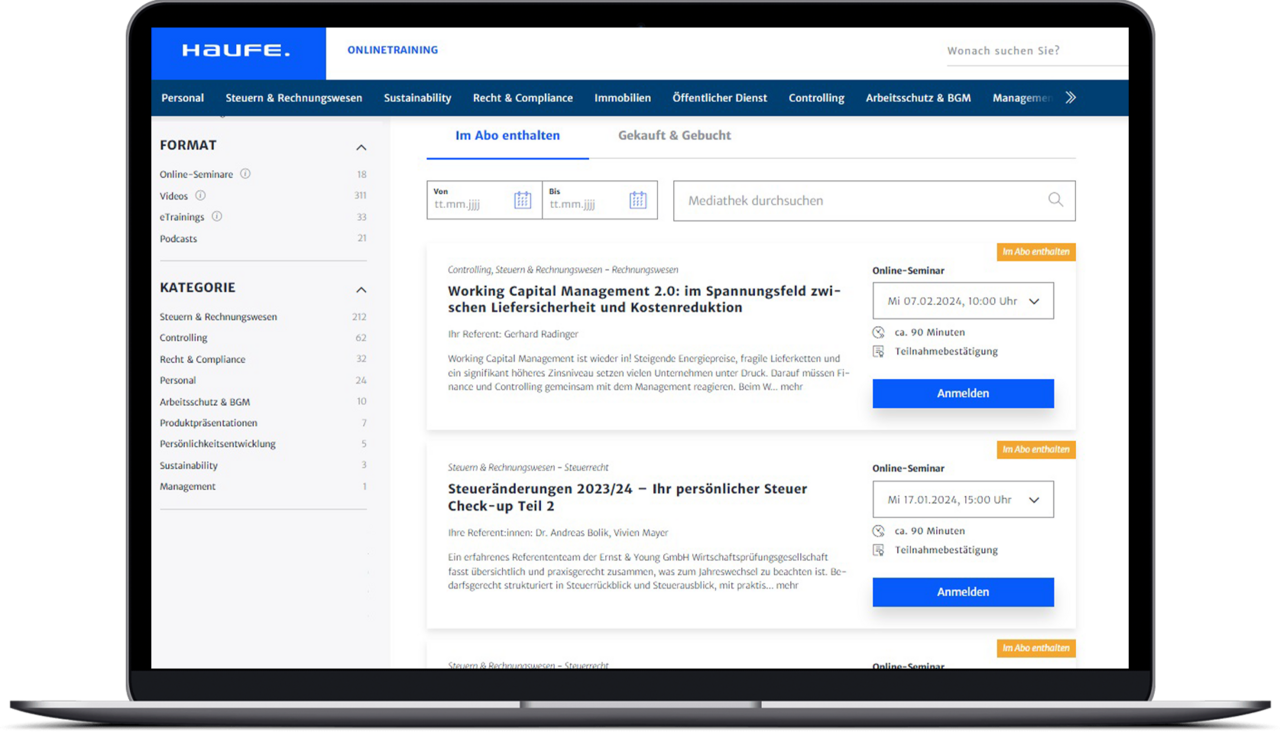Click Anmelden for Working Capital Management seminar
This screenshot has height=732, width=1280.
962,393
